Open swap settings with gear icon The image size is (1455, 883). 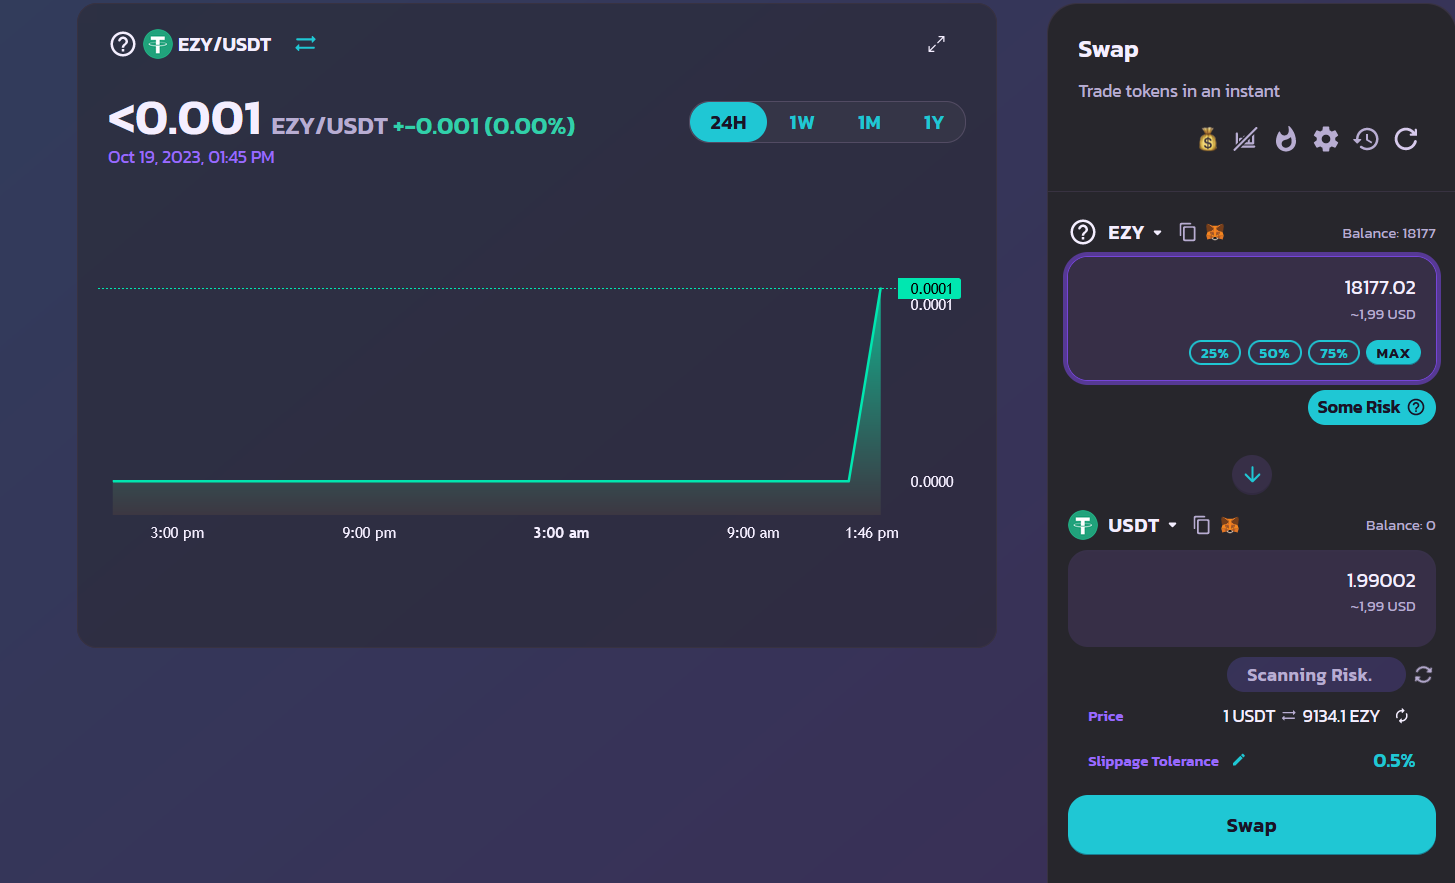coord(1325,140)
